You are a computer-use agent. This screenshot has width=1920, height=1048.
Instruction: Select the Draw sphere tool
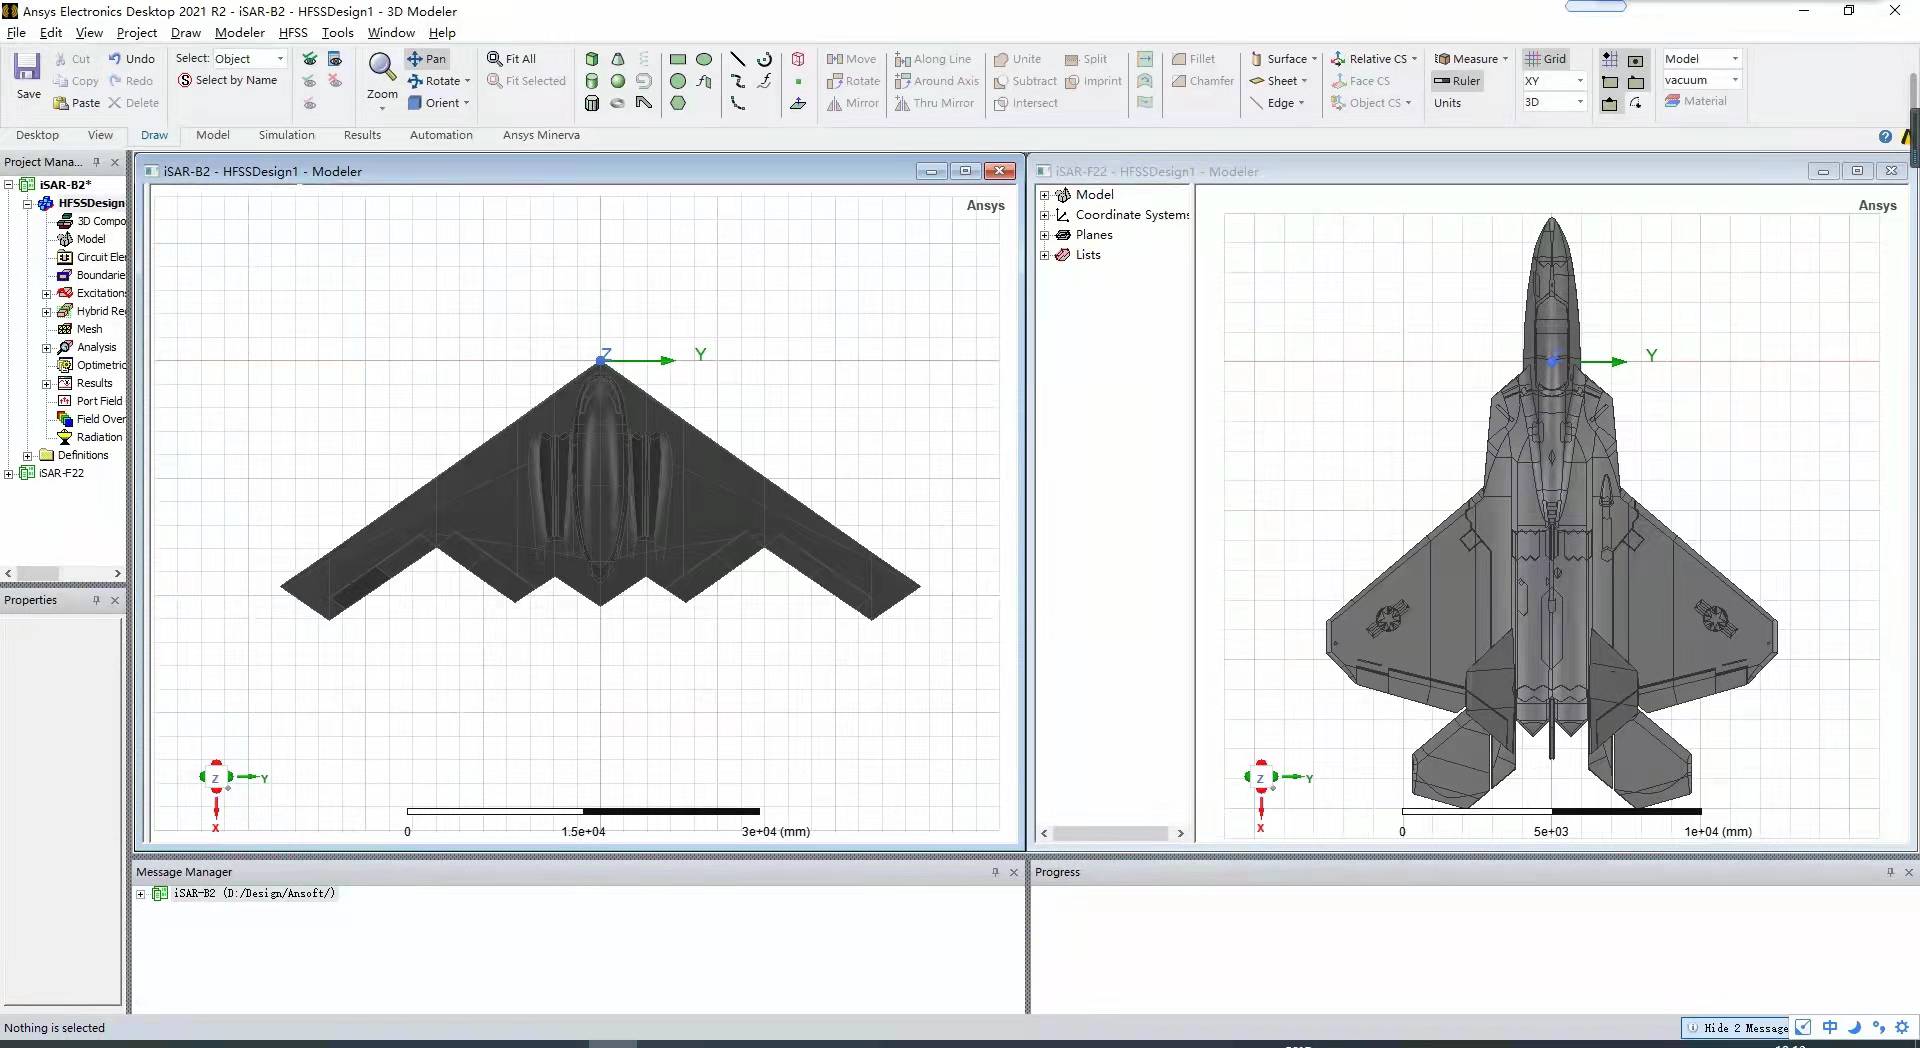[x=618, y=81]
